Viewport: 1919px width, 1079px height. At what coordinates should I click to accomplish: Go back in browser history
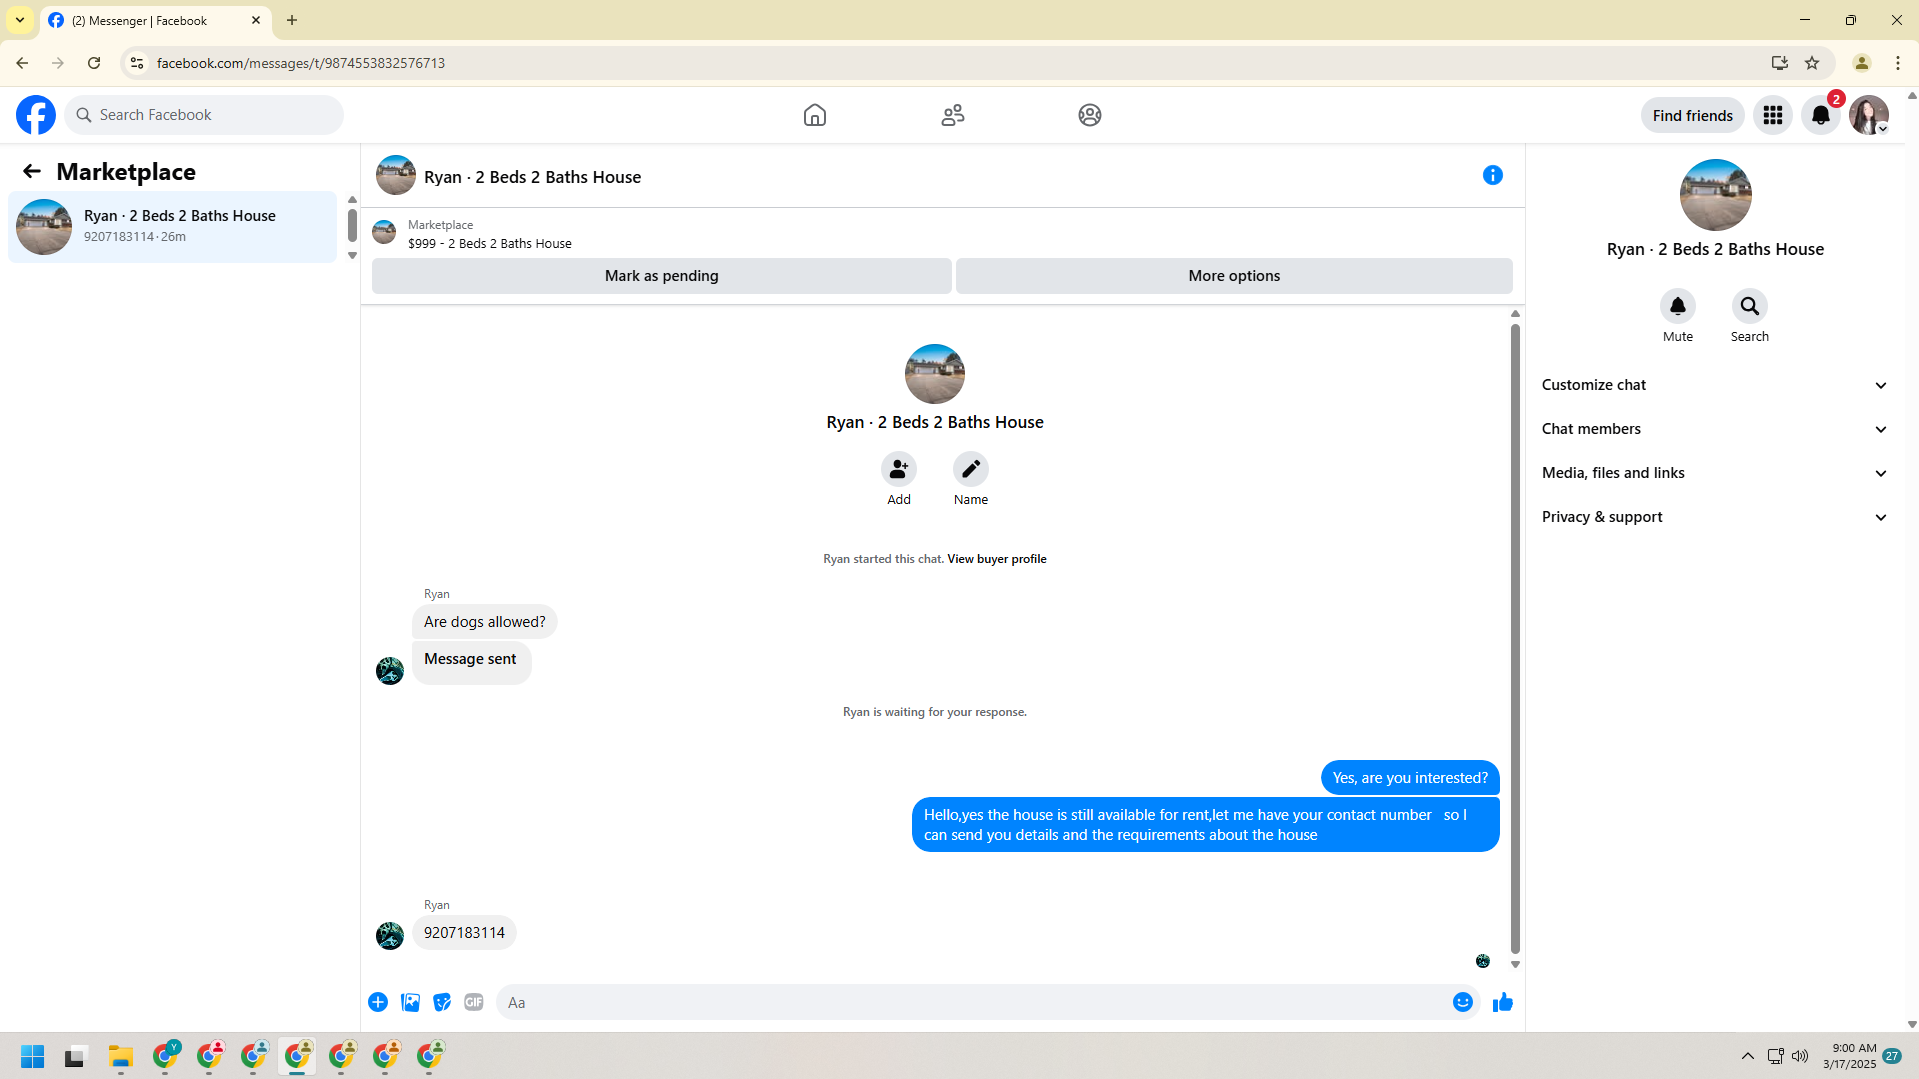(22, 63)
